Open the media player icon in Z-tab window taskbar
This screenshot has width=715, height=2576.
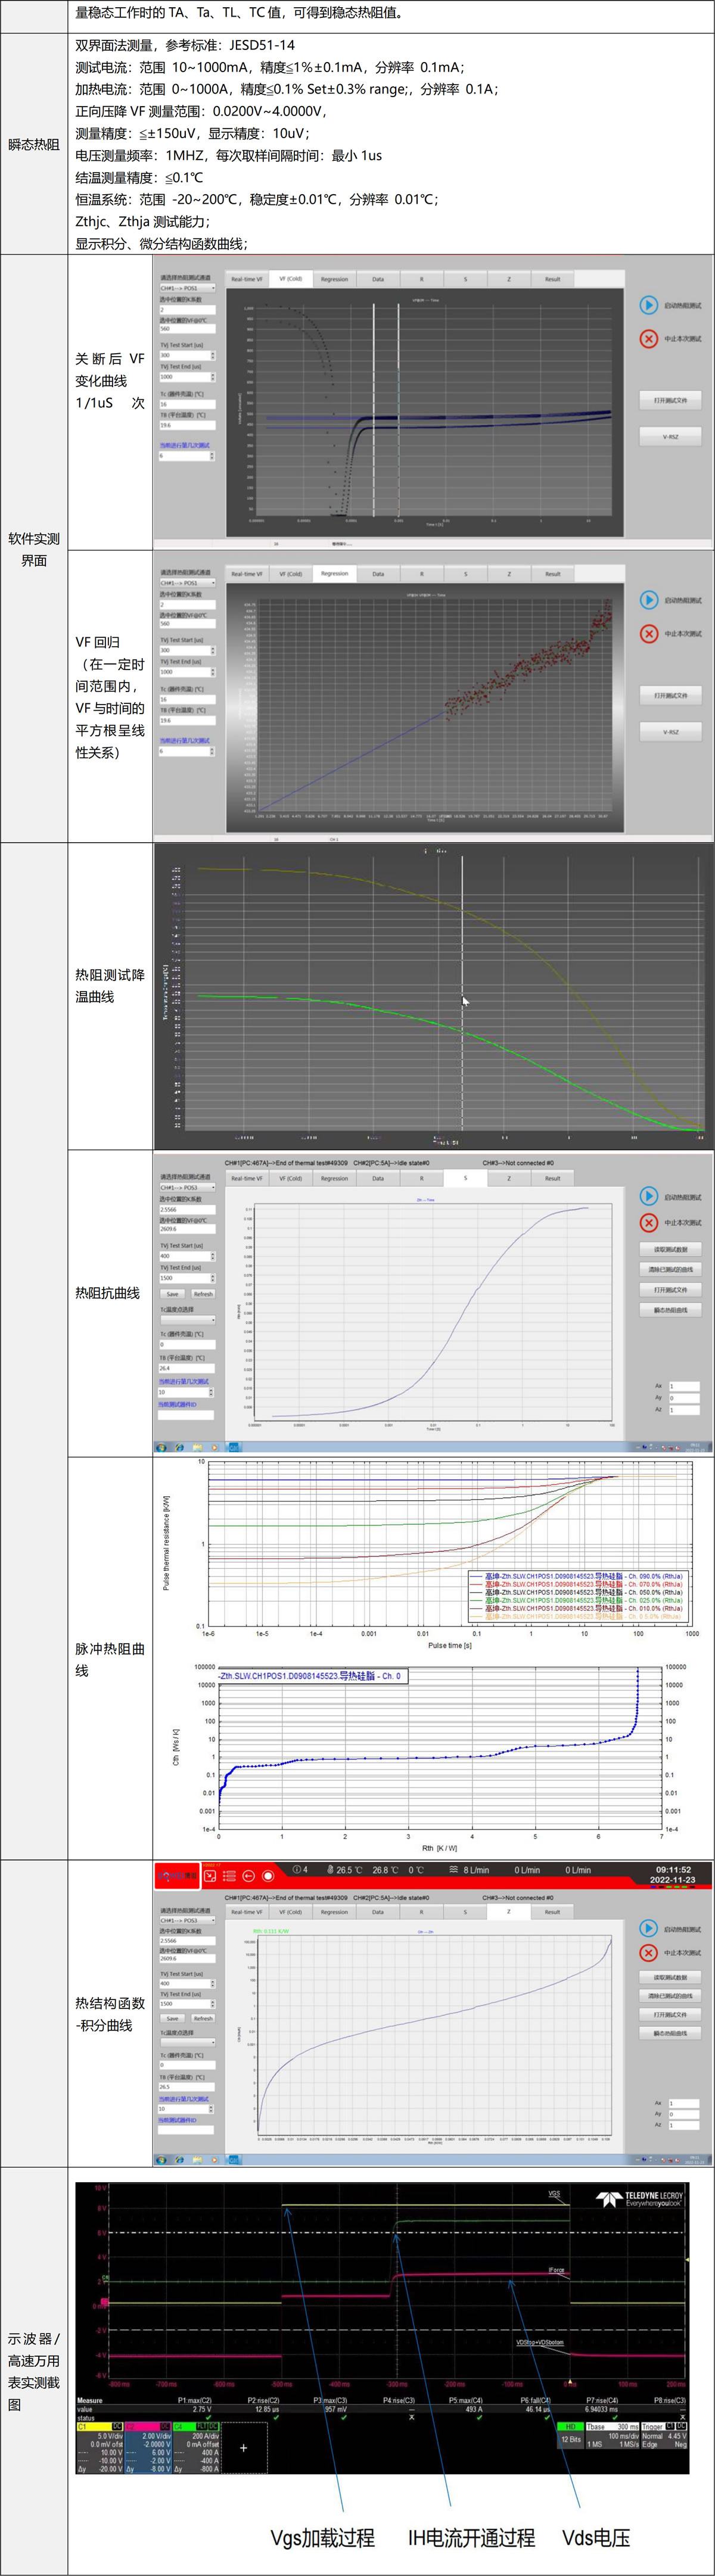(214, 2160)
